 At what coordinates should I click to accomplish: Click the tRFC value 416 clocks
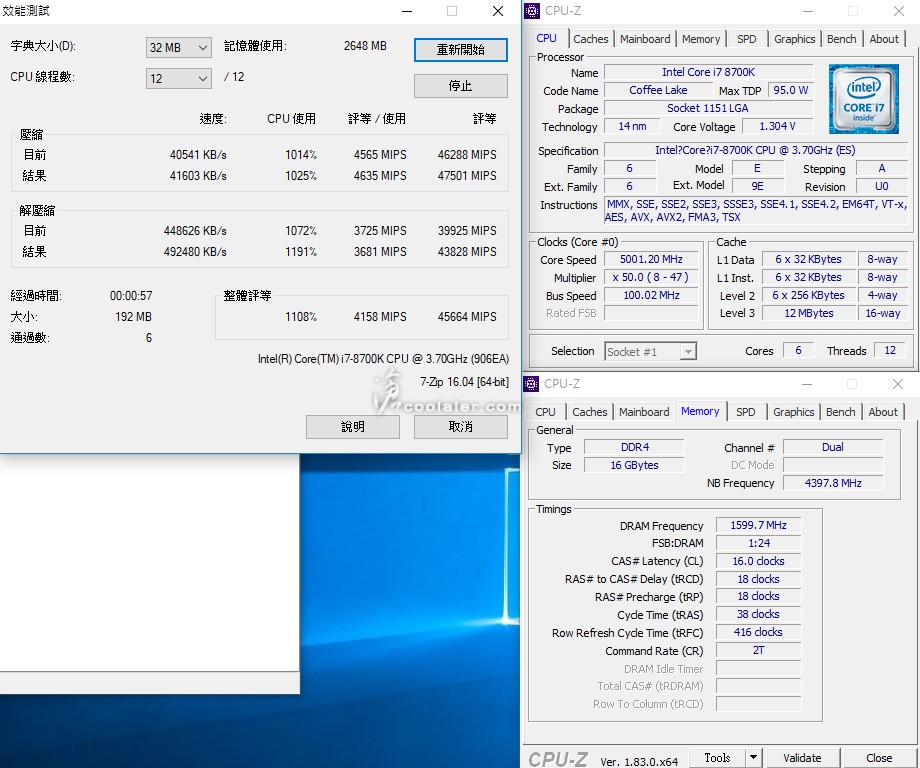tap(758, 632)
